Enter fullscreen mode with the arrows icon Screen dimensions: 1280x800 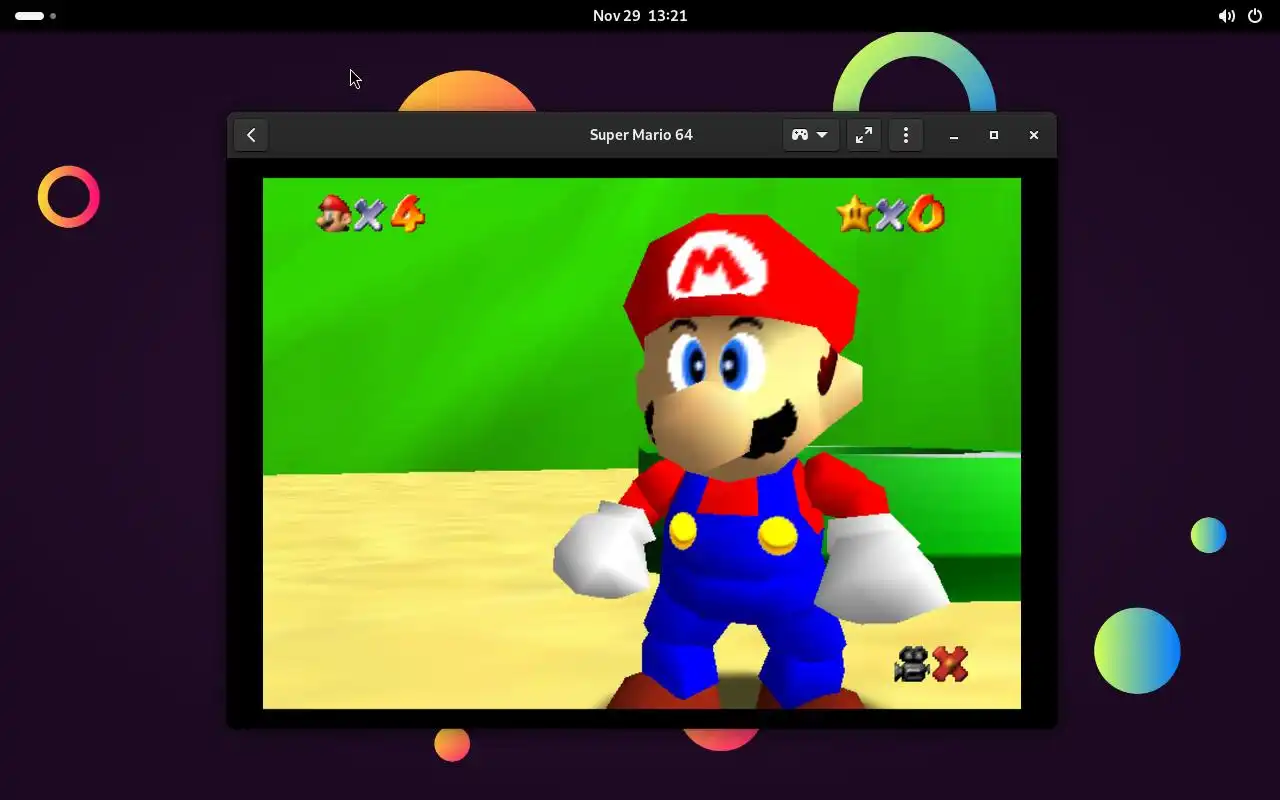pos(864,135)
